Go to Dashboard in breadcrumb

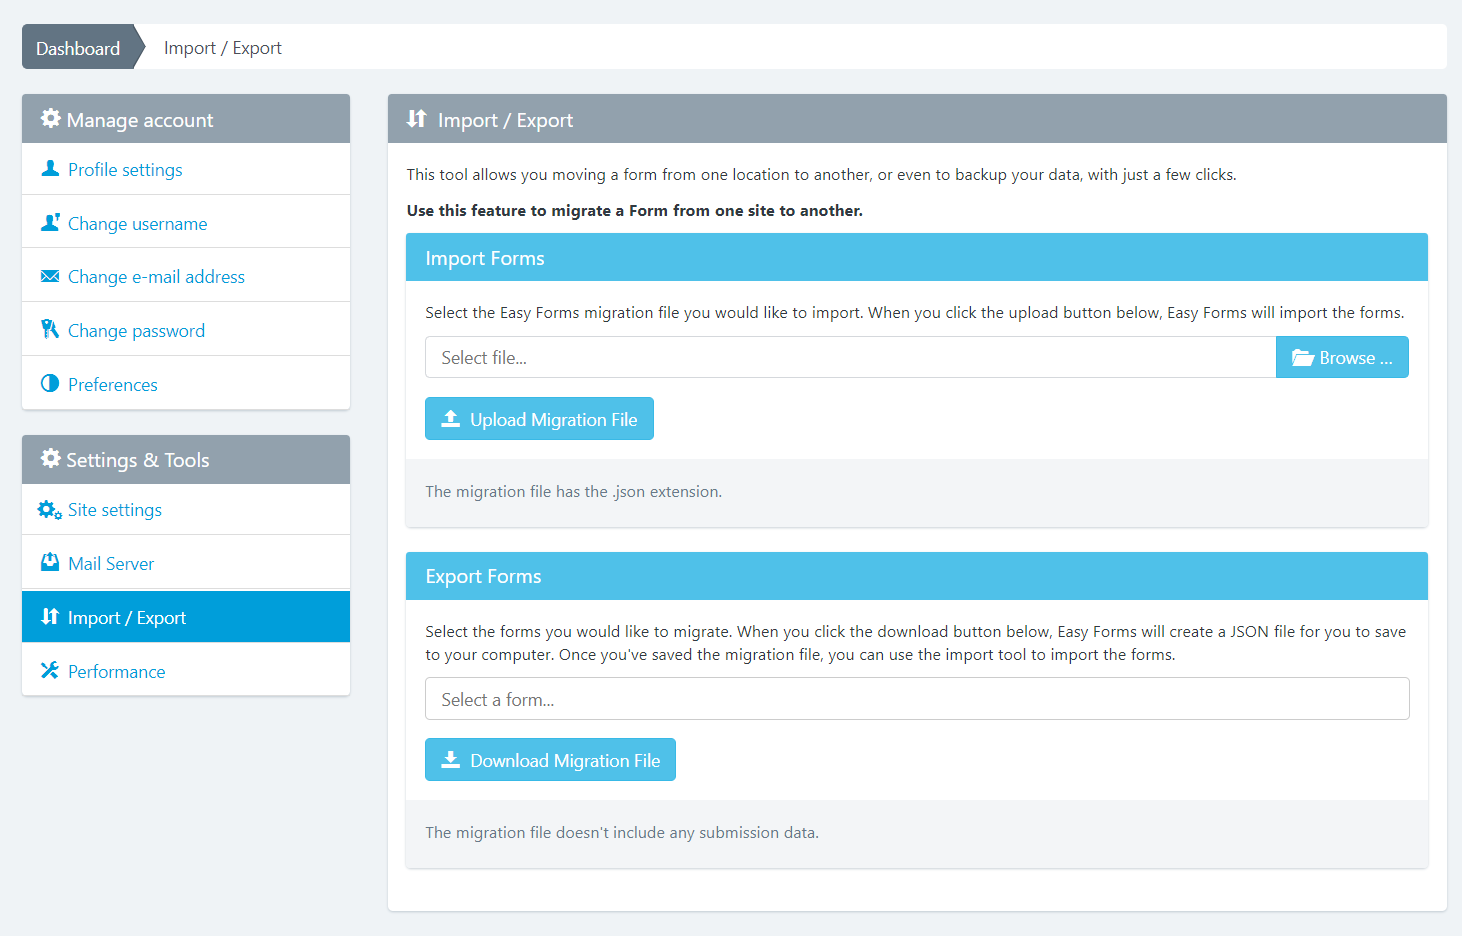[78, 48]
